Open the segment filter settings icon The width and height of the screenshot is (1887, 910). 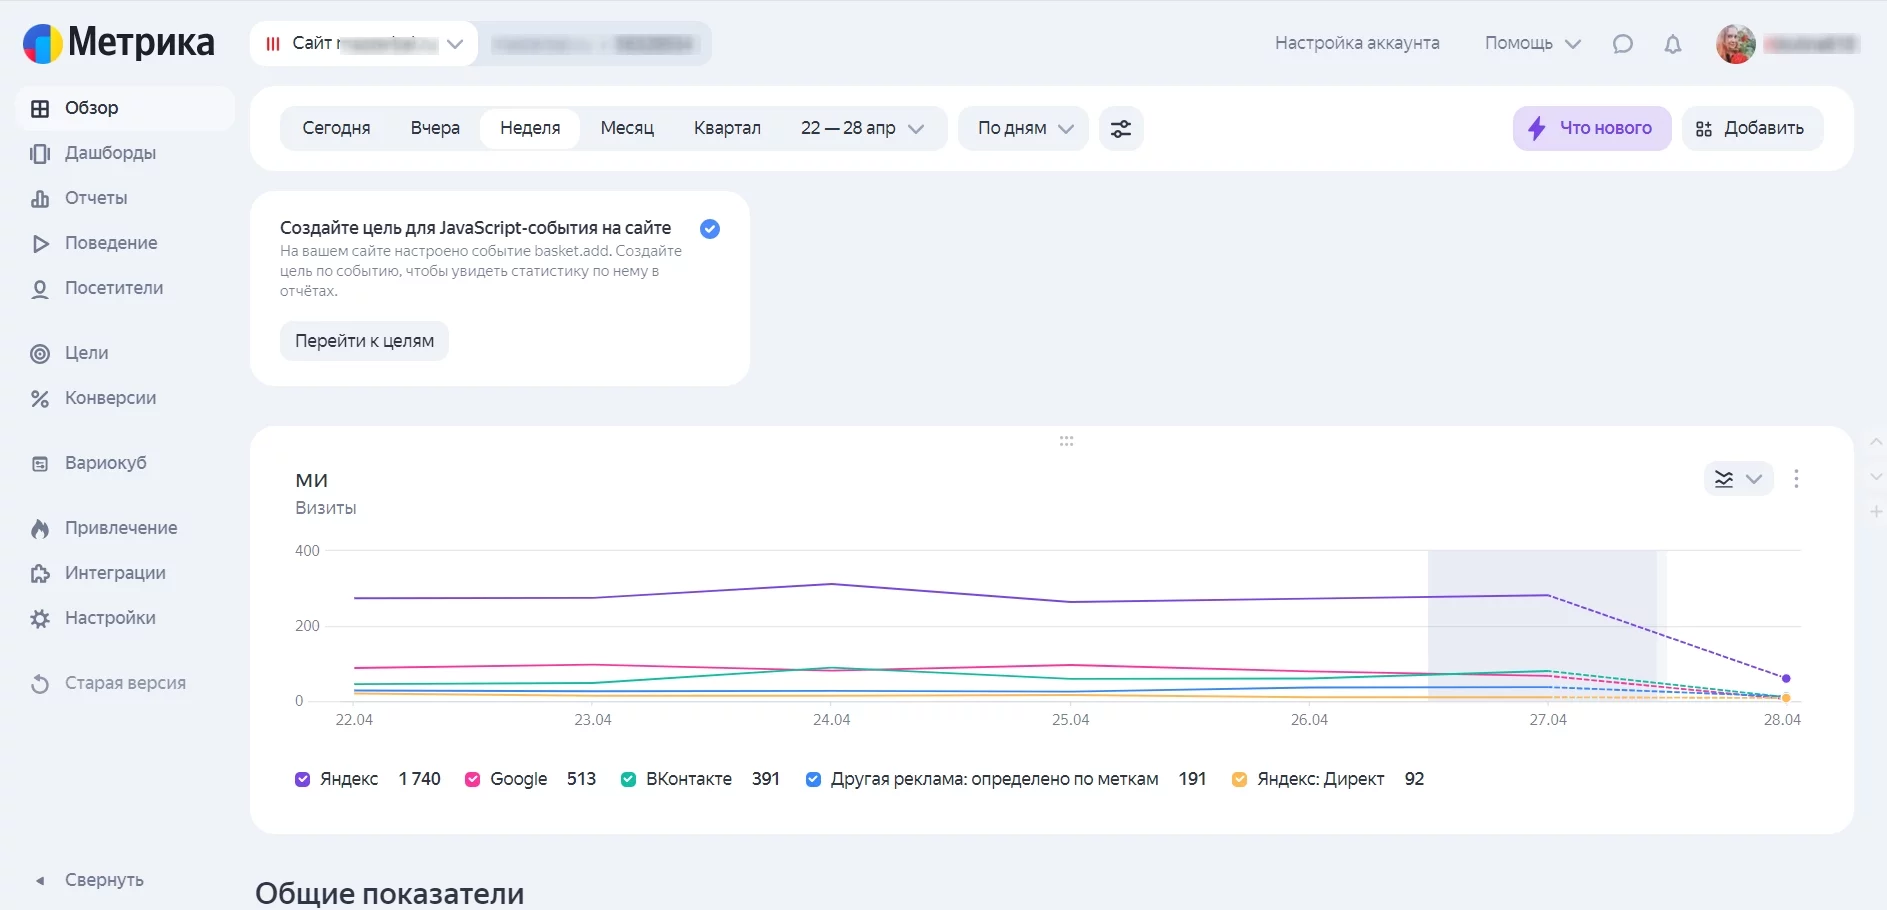(1121, 129)
